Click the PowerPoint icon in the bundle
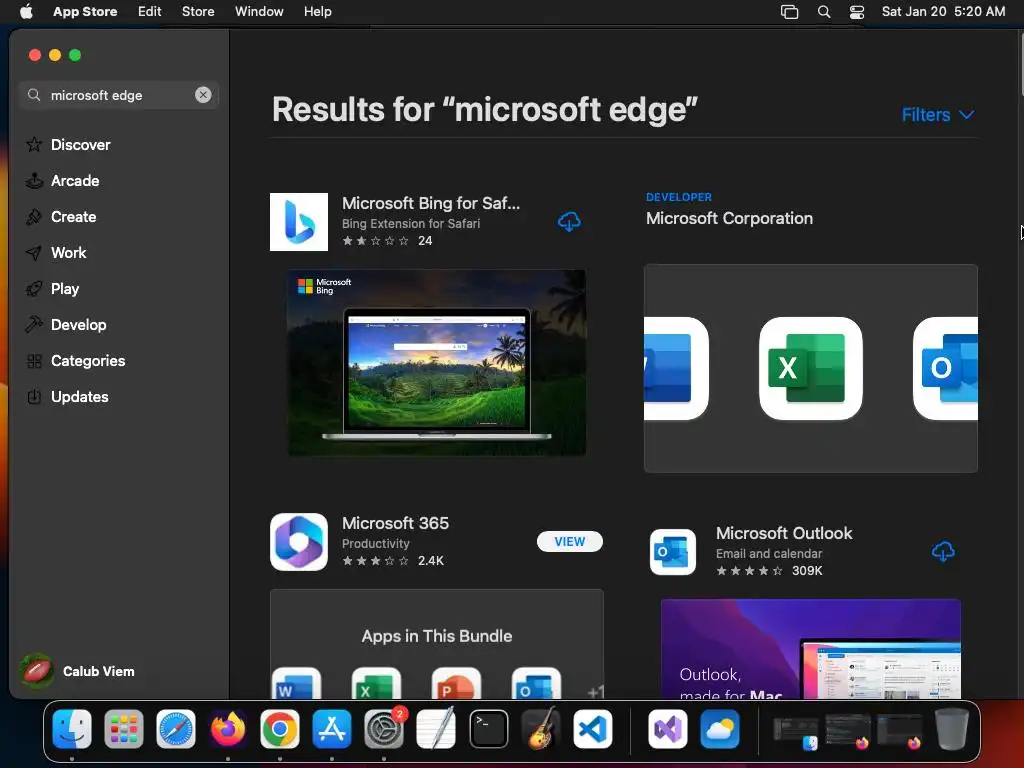The height and width of the screenshot is (768, 1024). pos(456,683)
